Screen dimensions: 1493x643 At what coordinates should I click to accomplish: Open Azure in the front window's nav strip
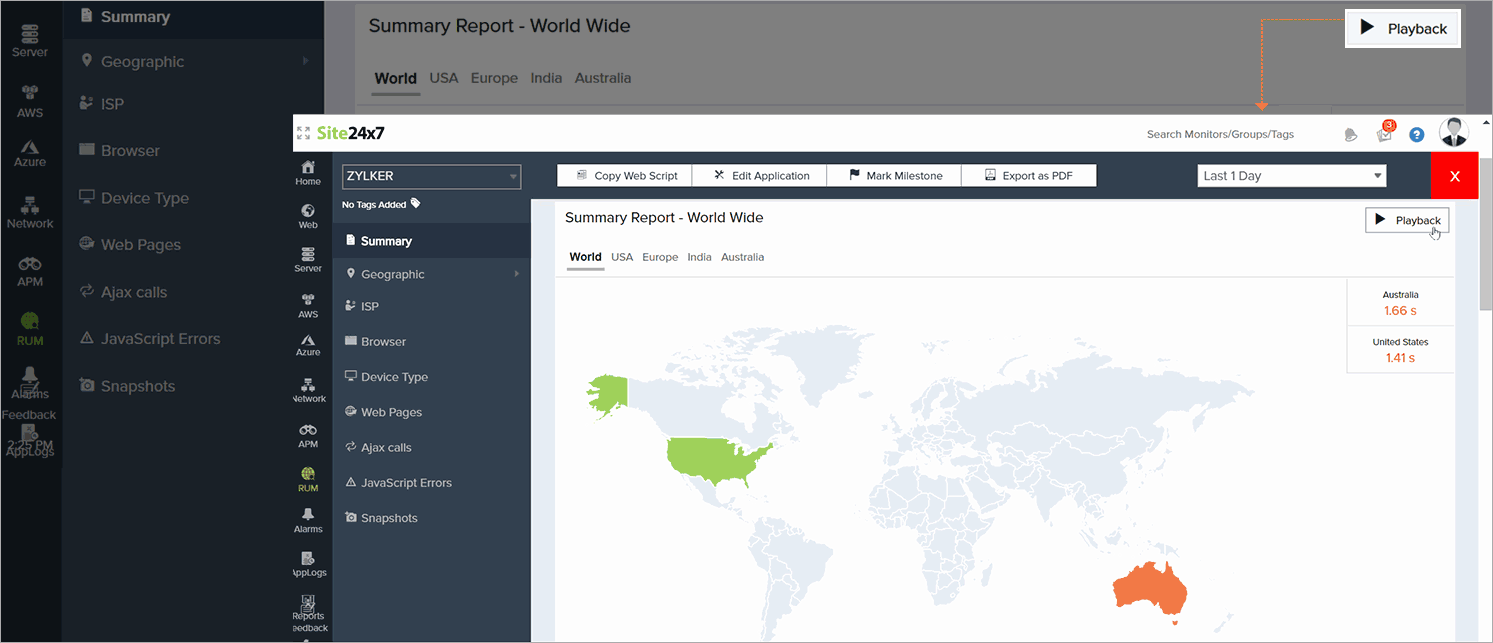tap(308, 344)
